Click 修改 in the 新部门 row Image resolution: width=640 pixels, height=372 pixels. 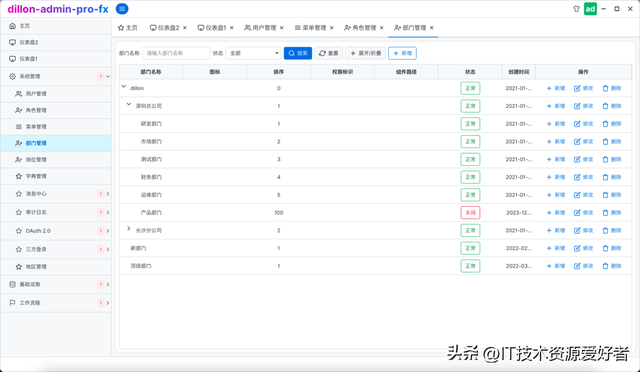click(583, 248)
